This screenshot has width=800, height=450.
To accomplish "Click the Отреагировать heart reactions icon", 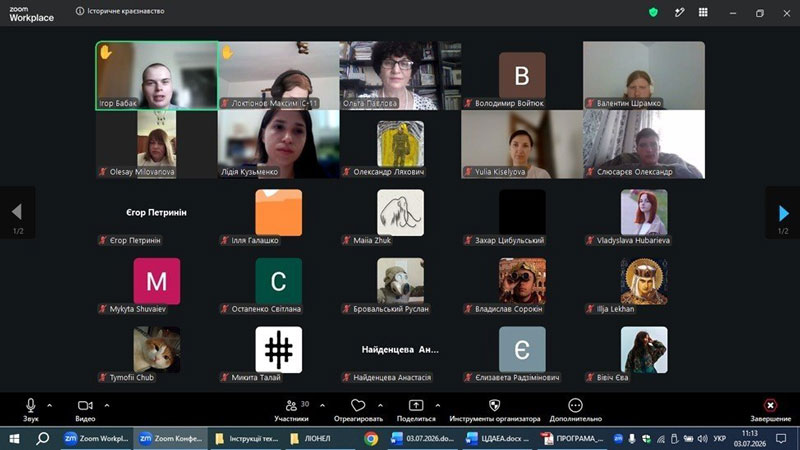I will click(x=358, y=406).
